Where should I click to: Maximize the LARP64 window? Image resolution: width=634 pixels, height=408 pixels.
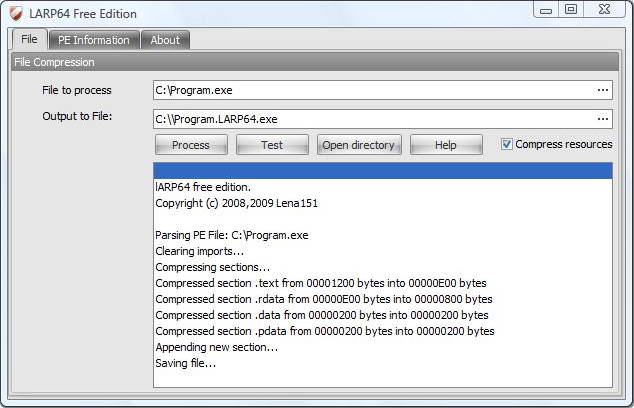(x=571, y=9)
